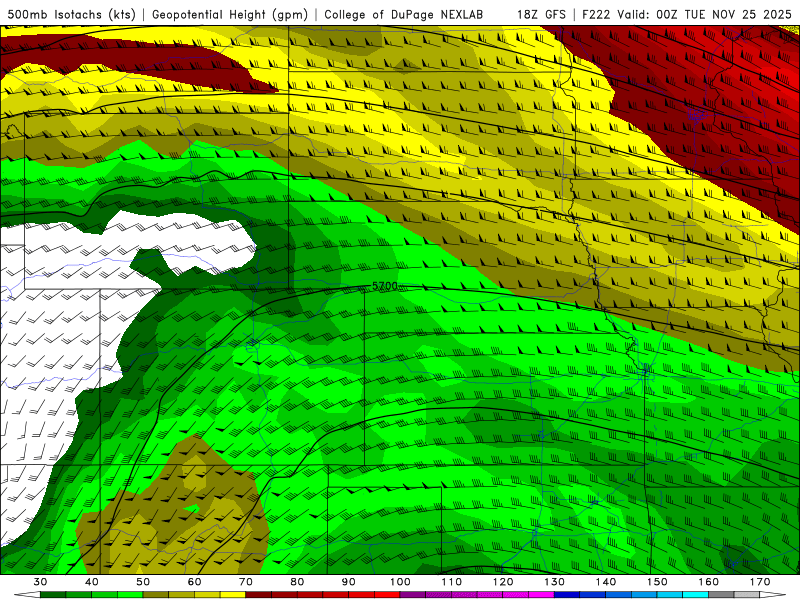Click the '170' value on the color scale
Image resolution: width=800 pixels, height=600 pixels.
pos(760,582)
